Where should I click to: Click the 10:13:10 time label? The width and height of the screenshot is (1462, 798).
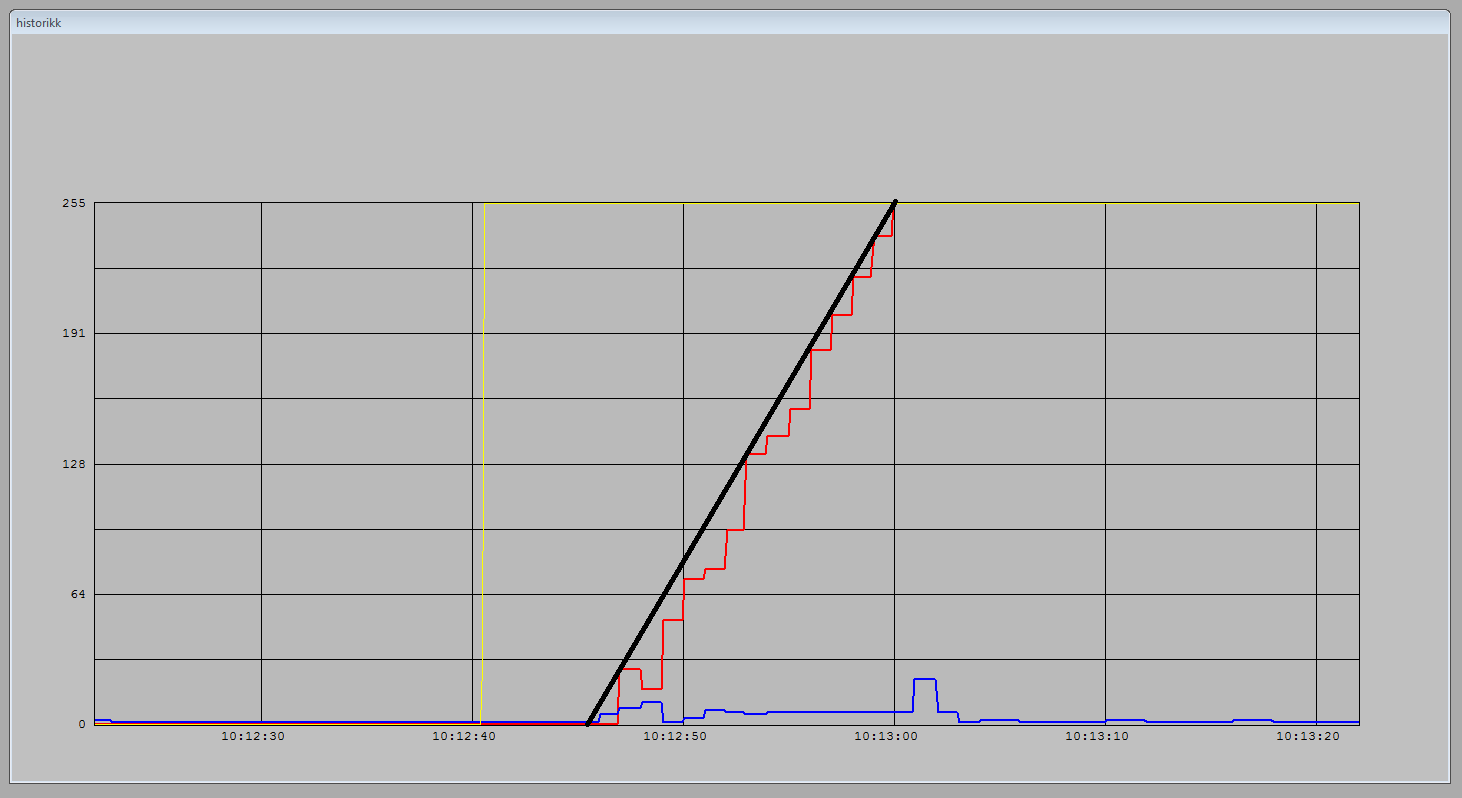[x=1097, y=736]
